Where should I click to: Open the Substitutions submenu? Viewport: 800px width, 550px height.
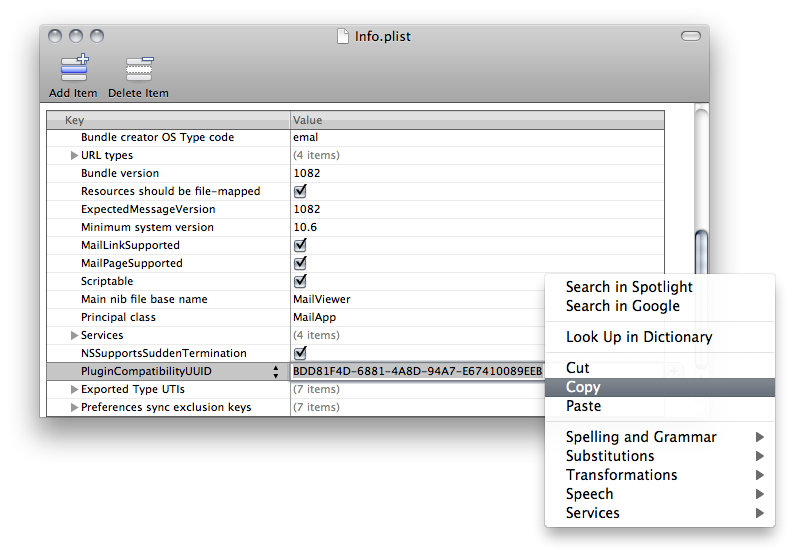coord(660,456)
